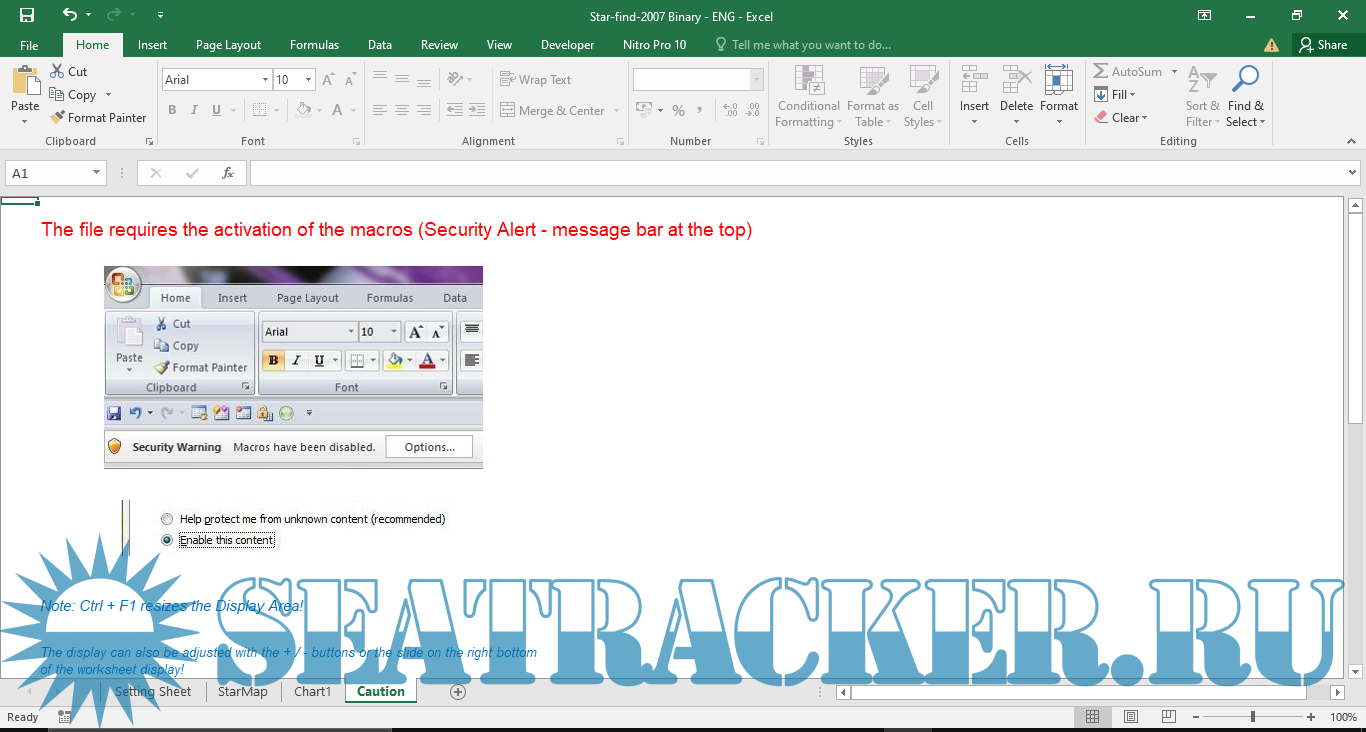Click the Tell me search field
1366x732 pixels.
pos(810,45)
